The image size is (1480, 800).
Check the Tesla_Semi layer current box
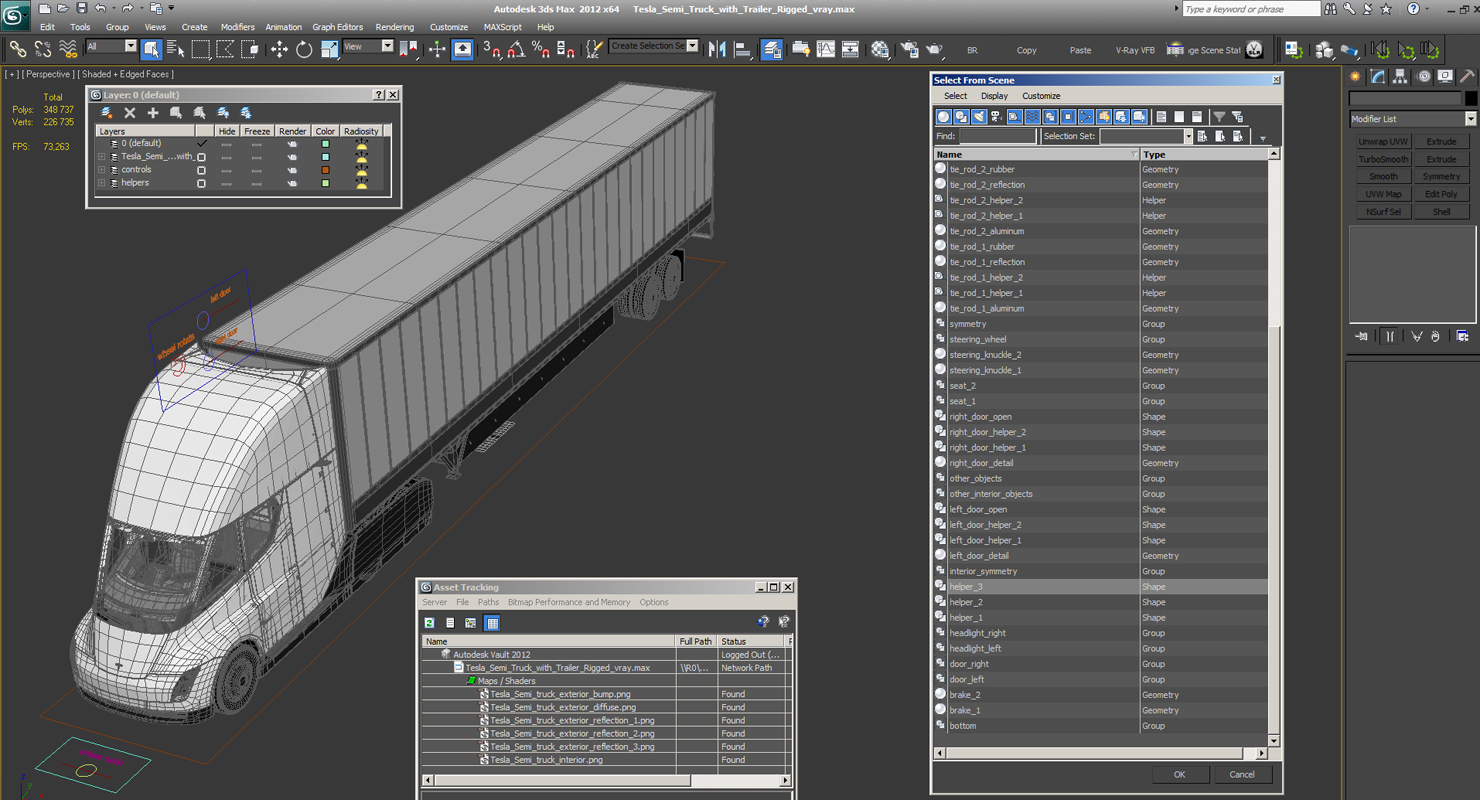201,157
